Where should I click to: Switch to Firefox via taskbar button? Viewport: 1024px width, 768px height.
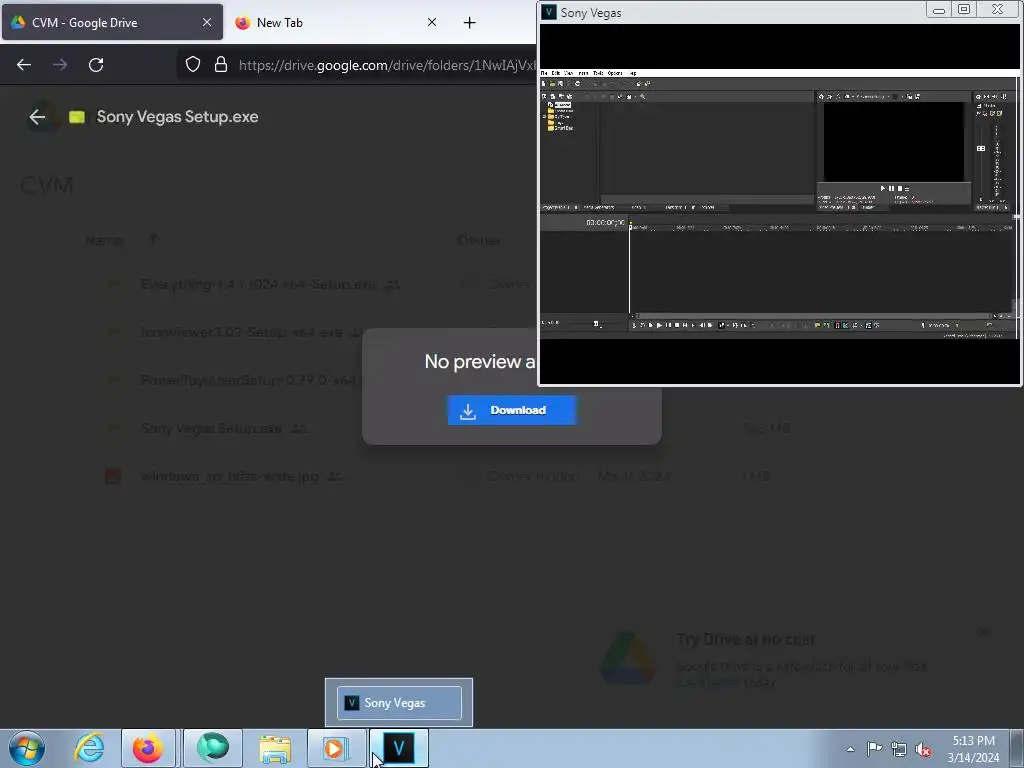(x=148, y=748)
